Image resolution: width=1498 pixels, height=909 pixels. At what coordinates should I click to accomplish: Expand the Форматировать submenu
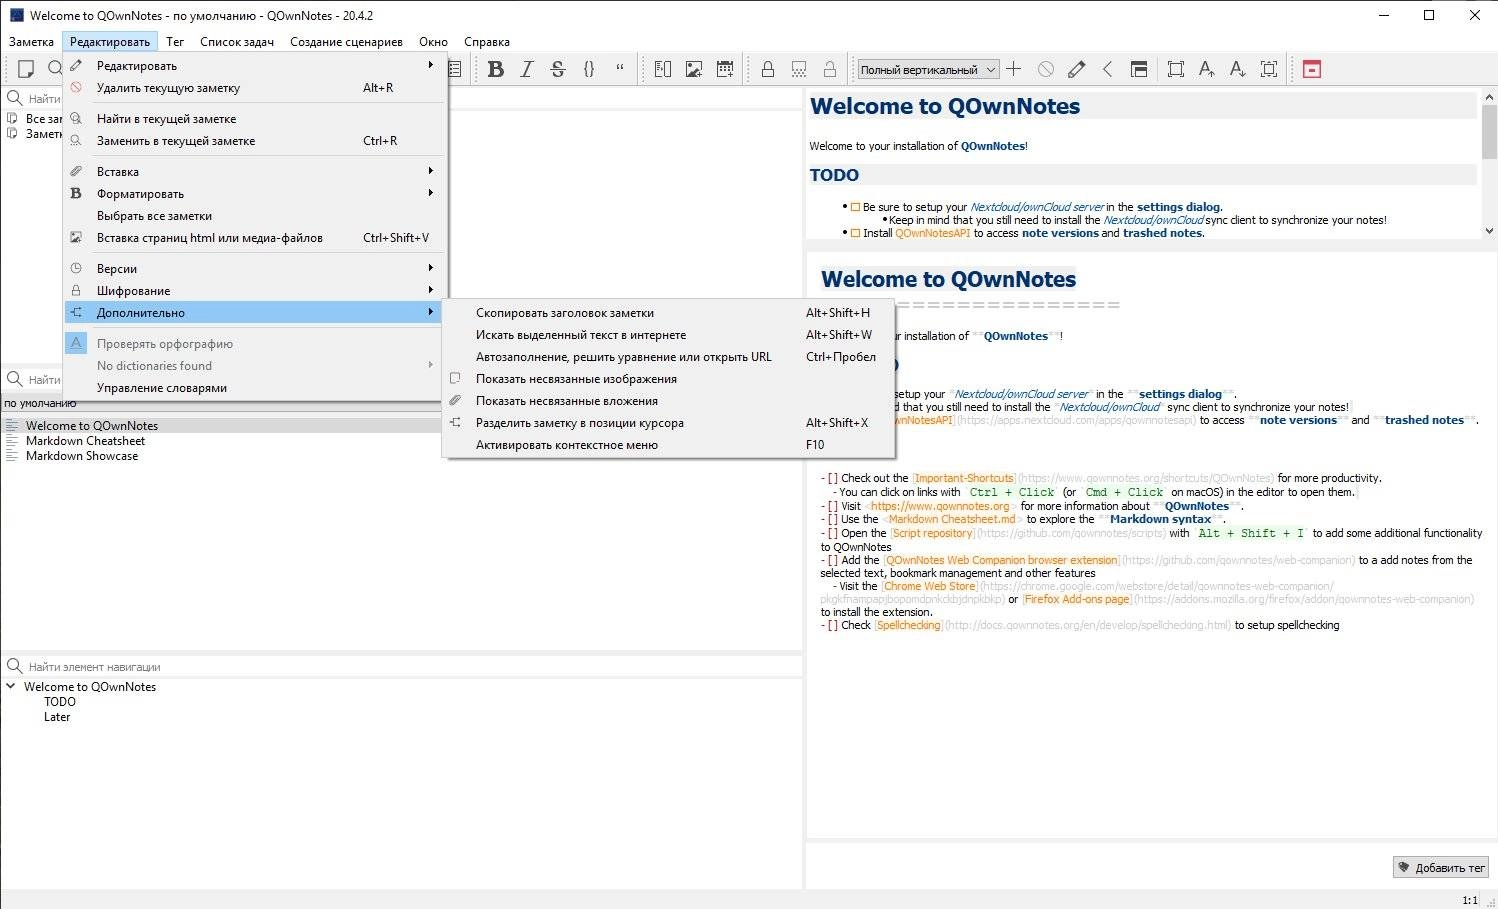(254, 194)
